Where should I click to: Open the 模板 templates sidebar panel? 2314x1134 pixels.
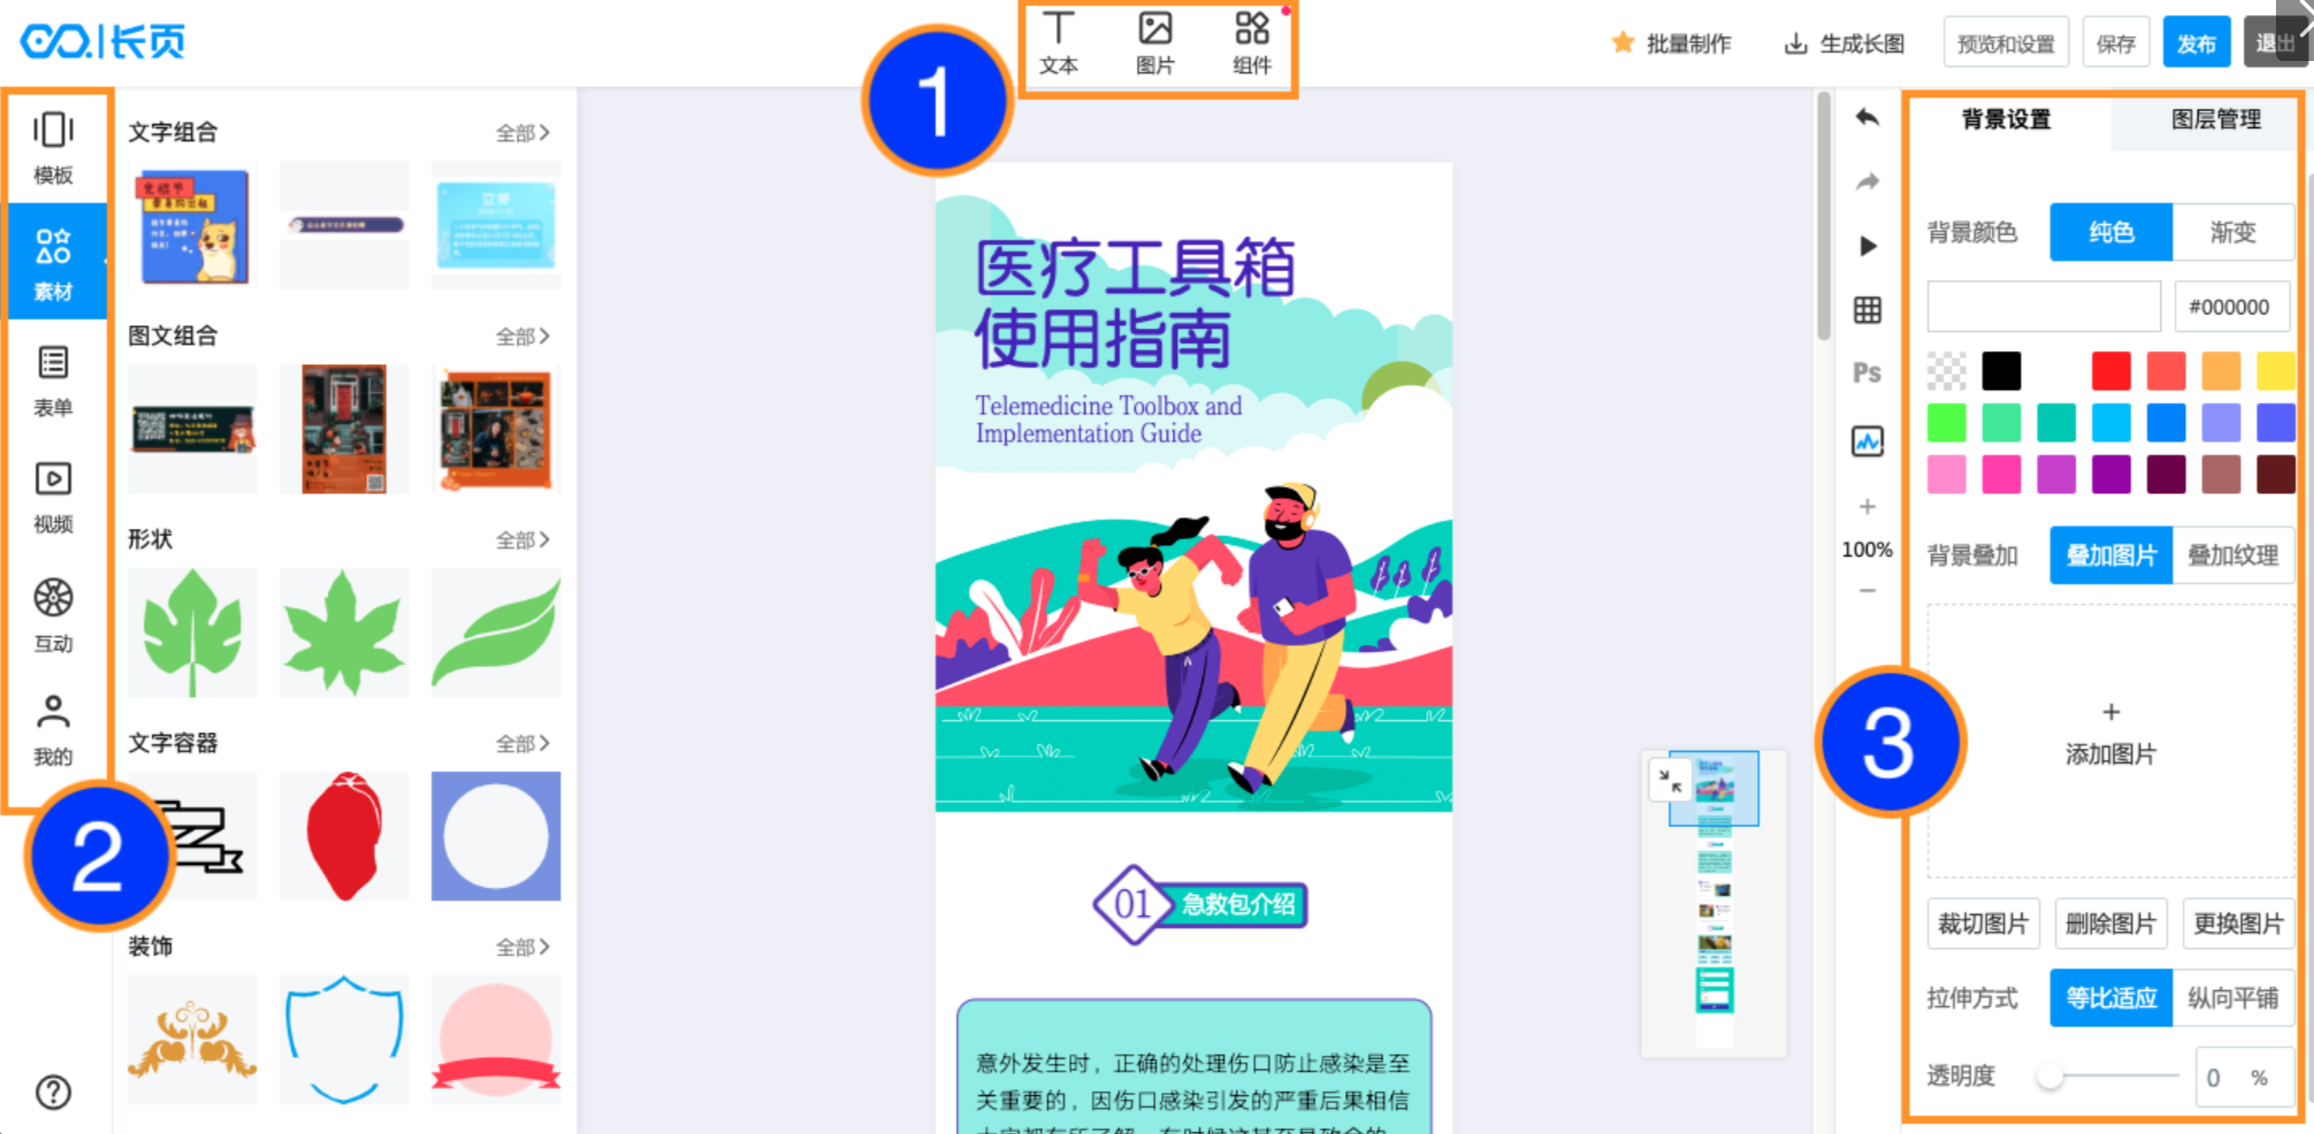(x=54, y=148)
